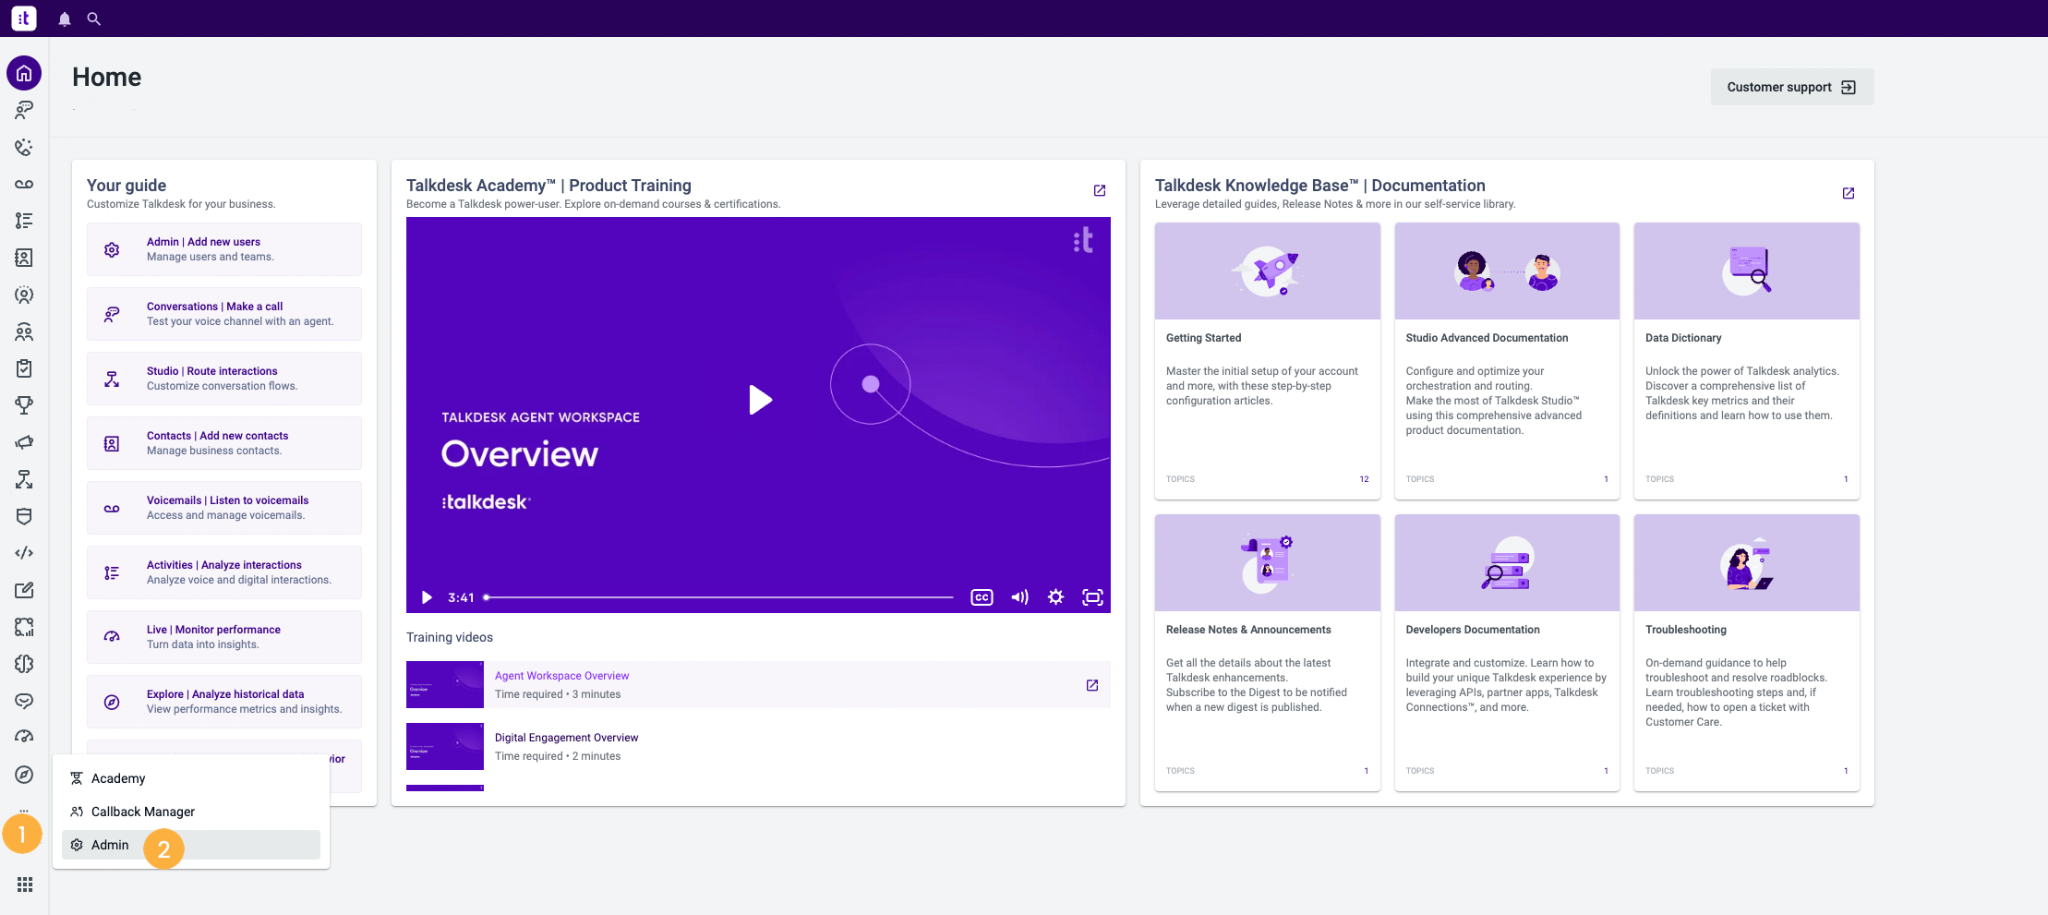The width and height of the screenshot is (2048, 915).
Task: Open the Activities list icon in sidebar
Action: [x=24, y=221]
